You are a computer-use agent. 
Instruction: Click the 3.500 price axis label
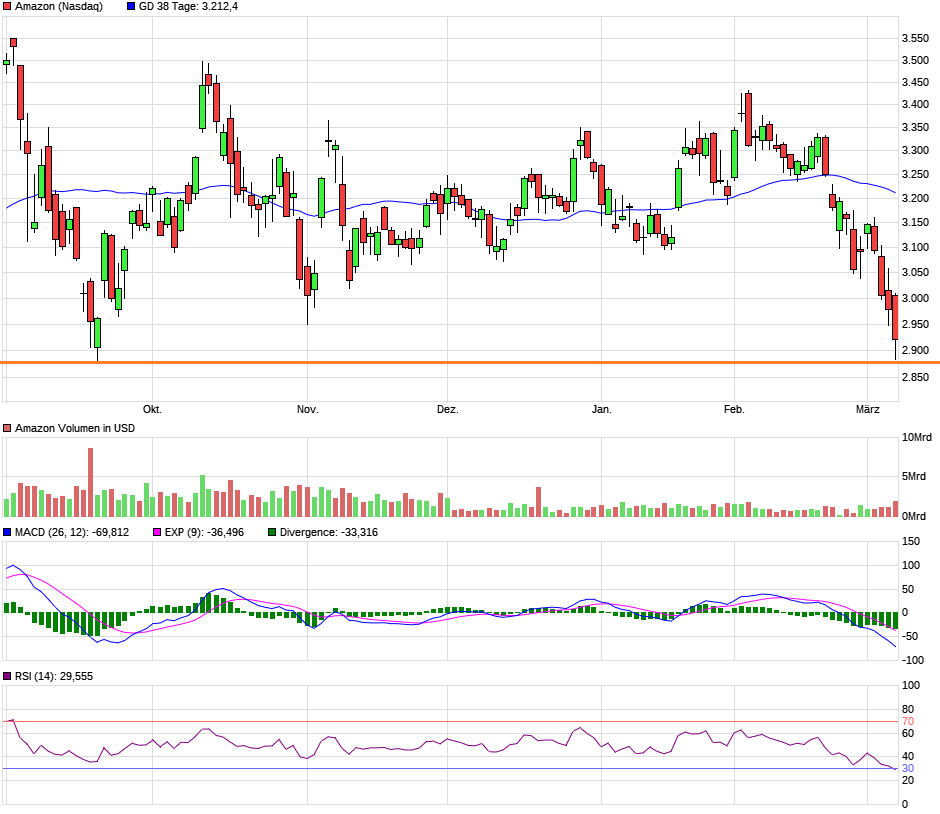click(x=915, y=61)
